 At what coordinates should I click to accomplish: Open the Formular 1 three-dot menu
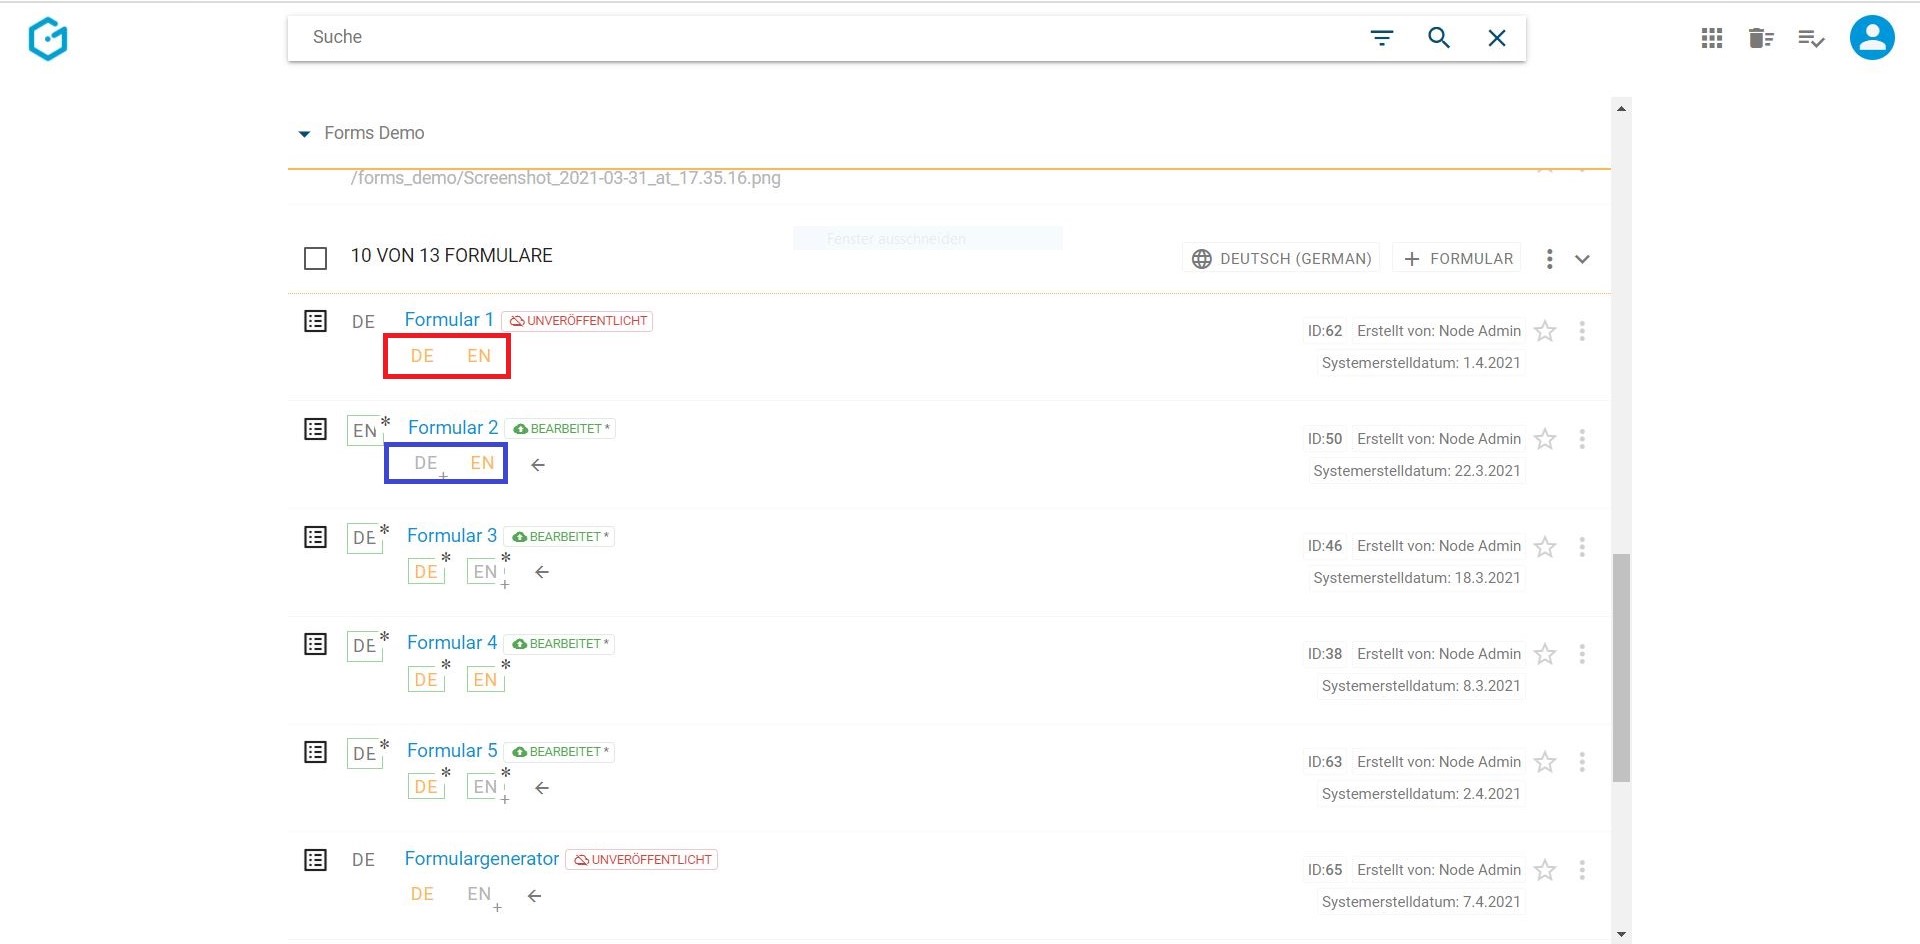pyautogui.click(x=1582, y=331)
